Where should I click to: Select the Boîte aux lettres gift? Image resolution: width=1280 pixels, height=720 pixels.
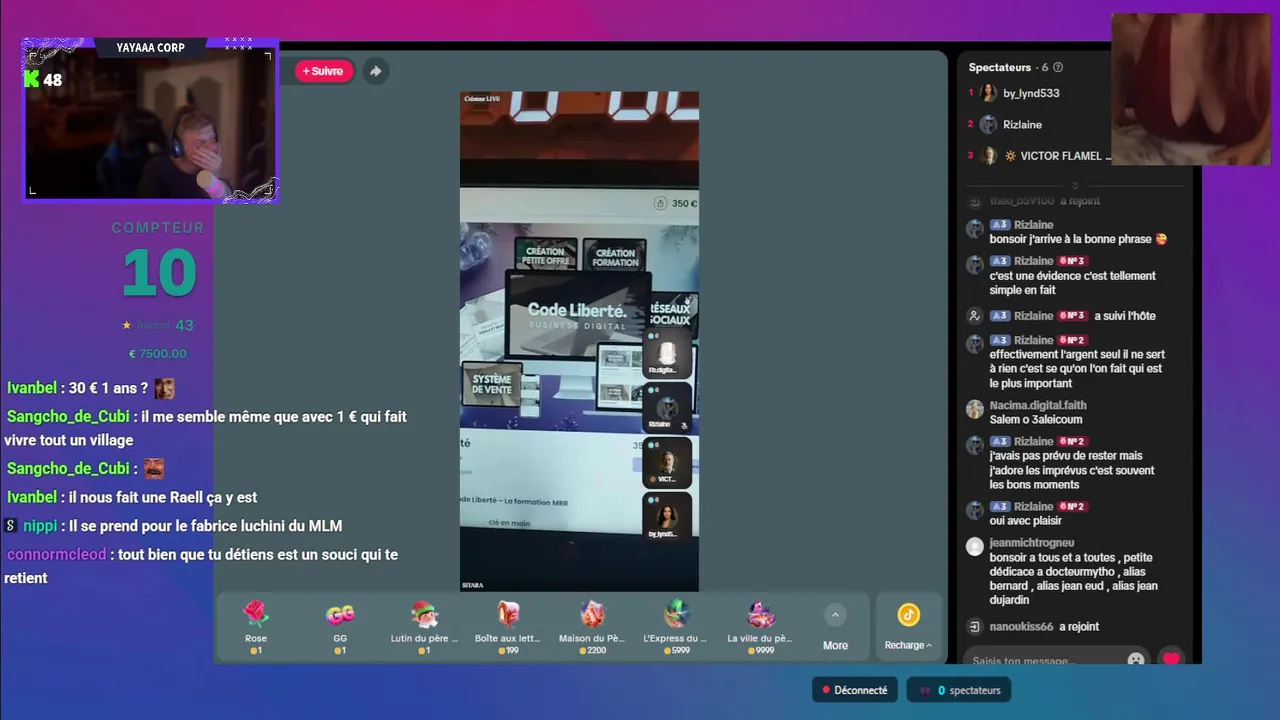(x=508, y=628)
